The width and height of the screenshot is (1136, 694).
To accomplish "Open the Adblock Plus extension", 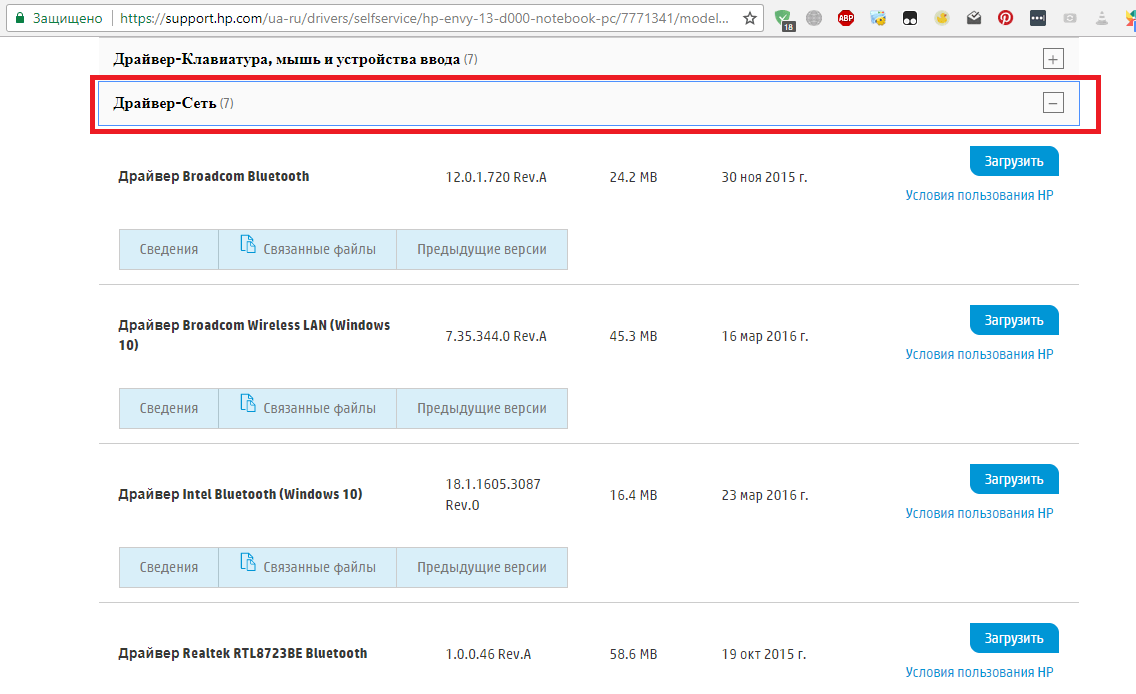I will click(846, 18).
